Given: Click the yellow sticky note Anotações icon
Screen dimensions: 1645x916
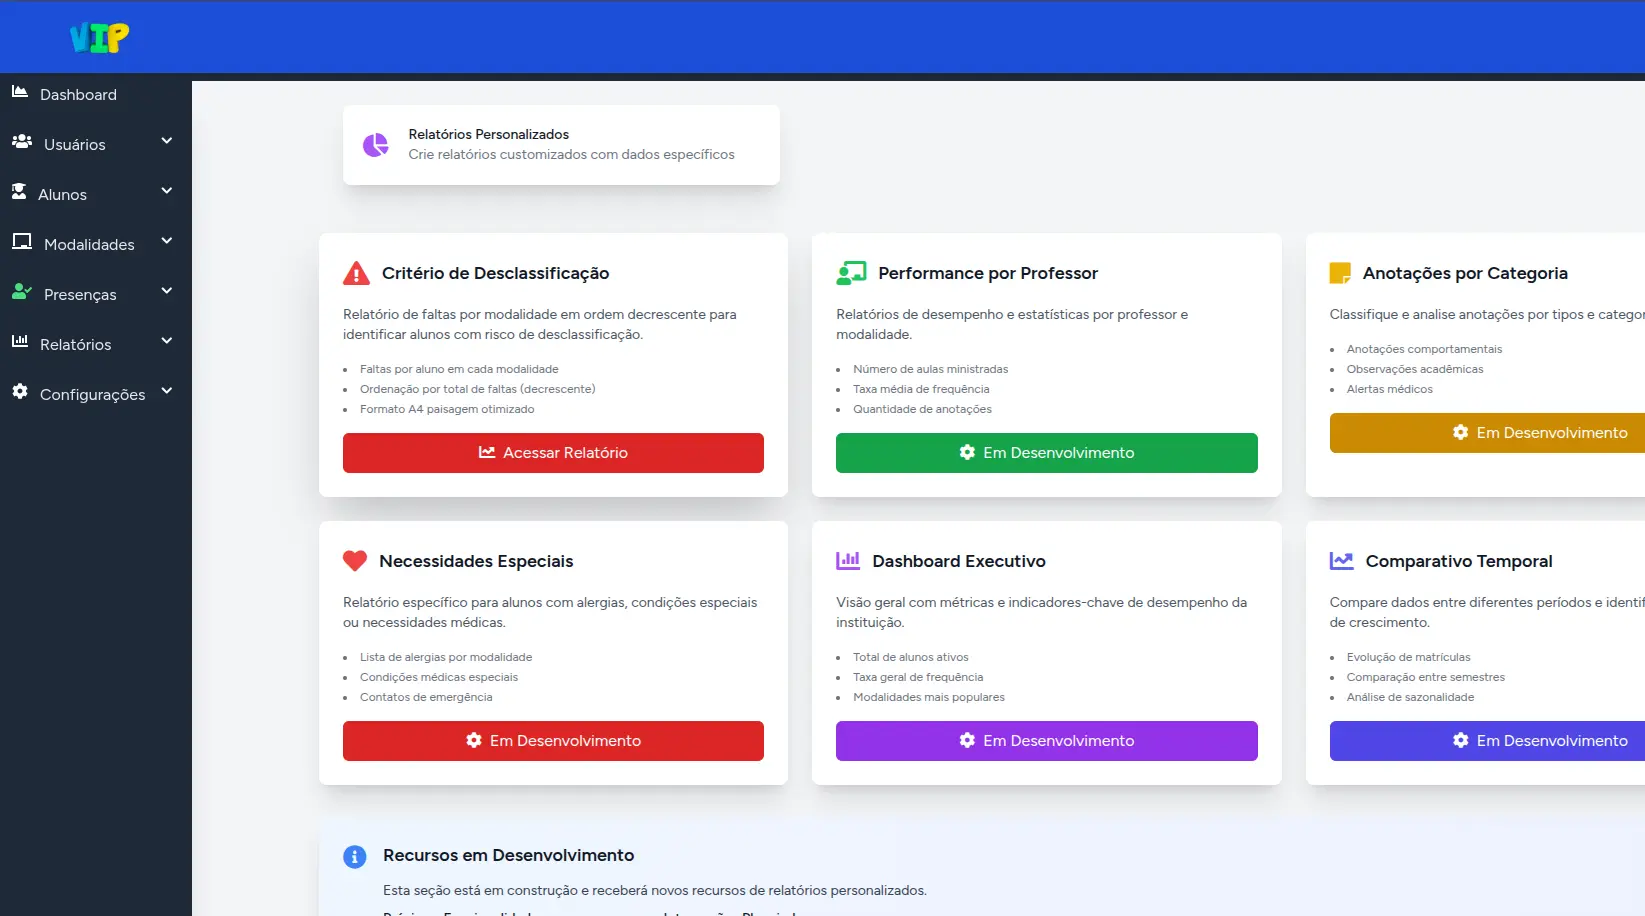Looking at the screenshot, I should click(1340, 273).
